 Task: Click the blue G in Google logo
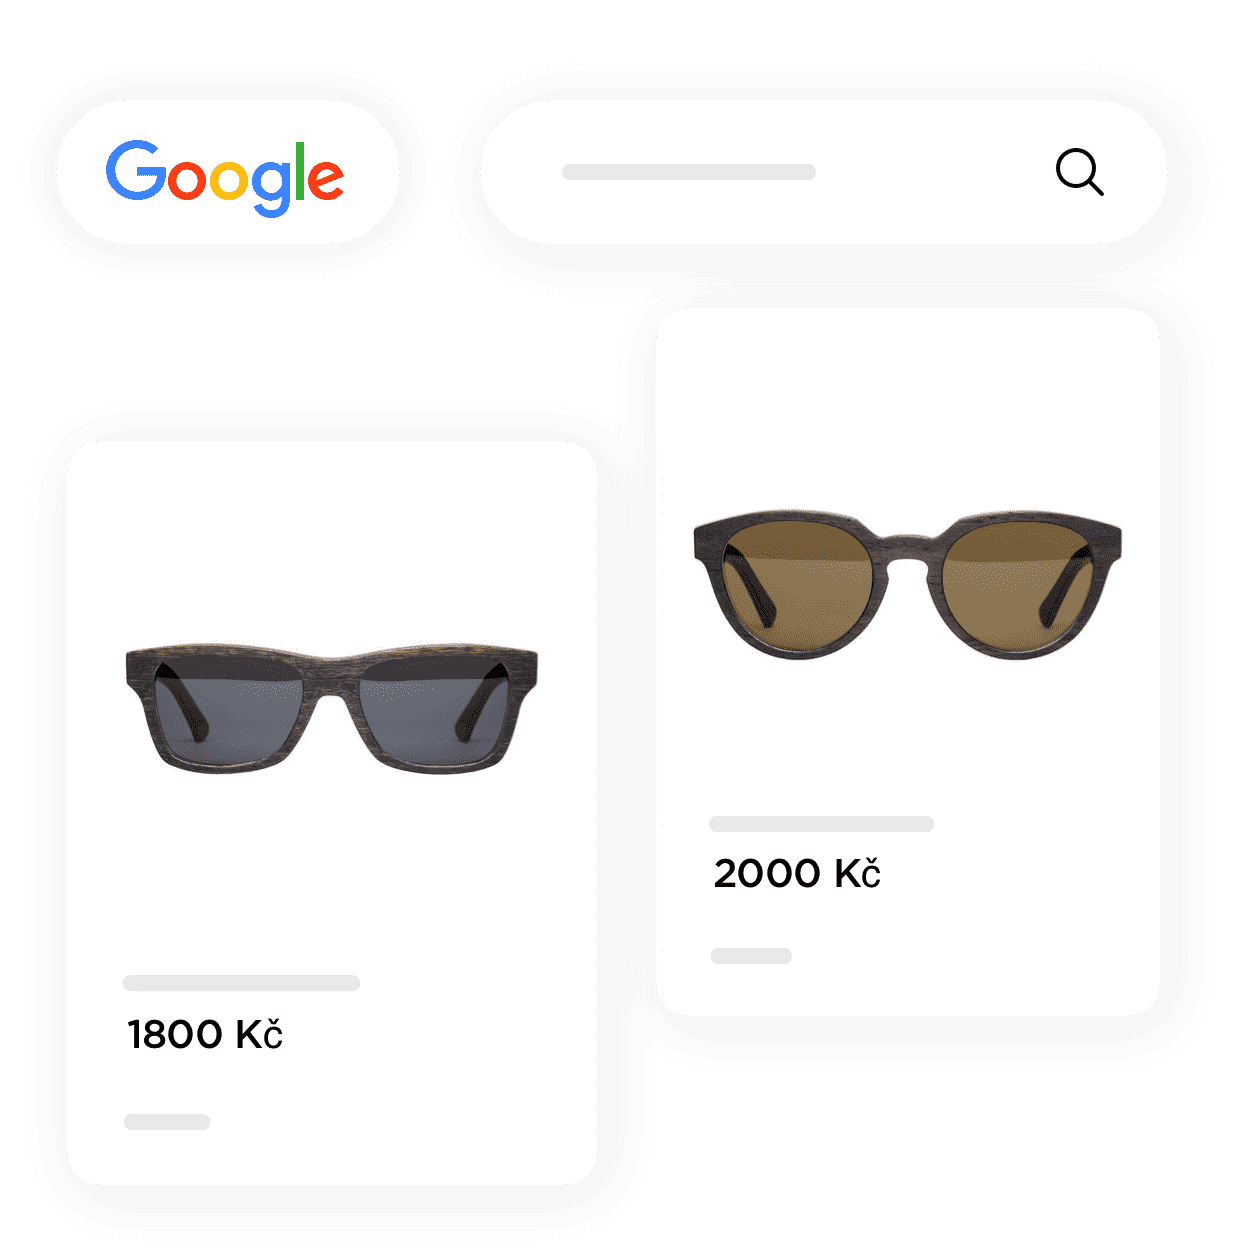[136, 170]
